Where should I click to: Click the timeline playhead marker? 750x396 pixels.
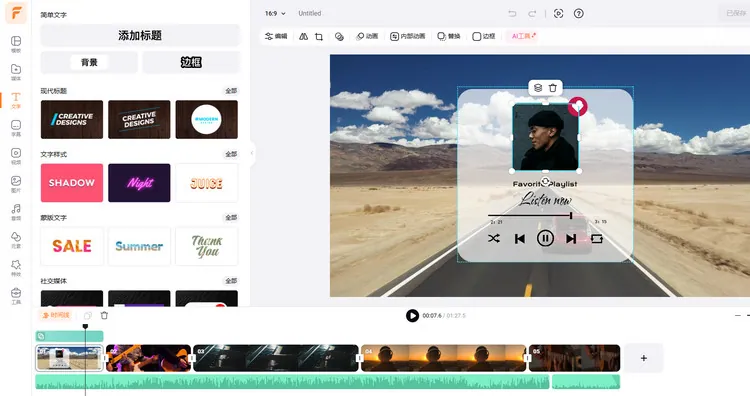coord(86,327)
